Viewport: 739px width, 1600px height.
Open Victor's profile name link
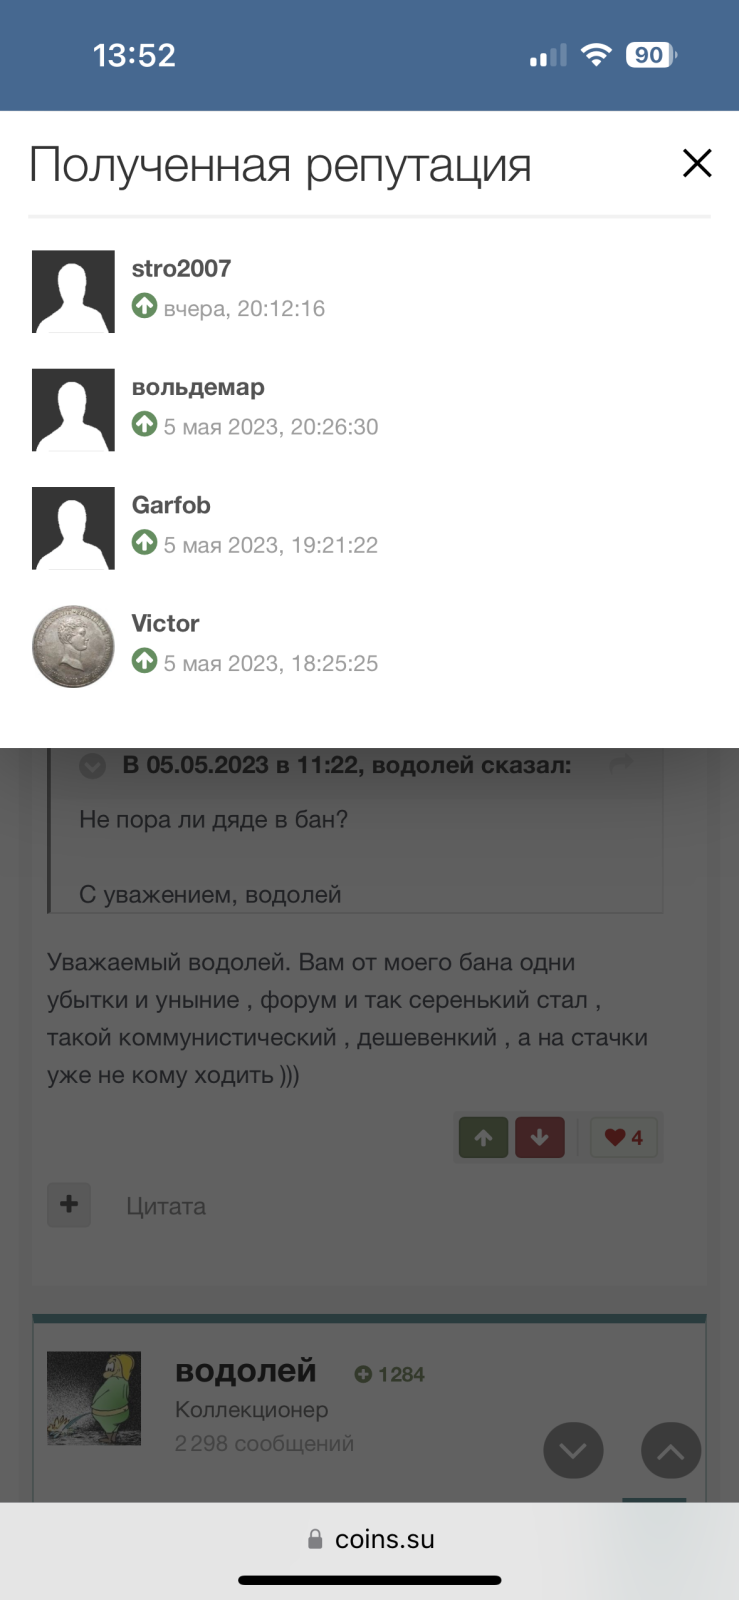click(x=165, y=623)
